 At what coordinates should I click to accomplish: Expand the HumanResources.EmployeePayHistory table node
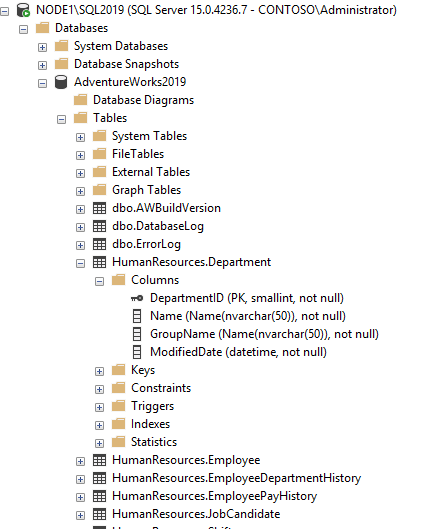coord(80,498)
